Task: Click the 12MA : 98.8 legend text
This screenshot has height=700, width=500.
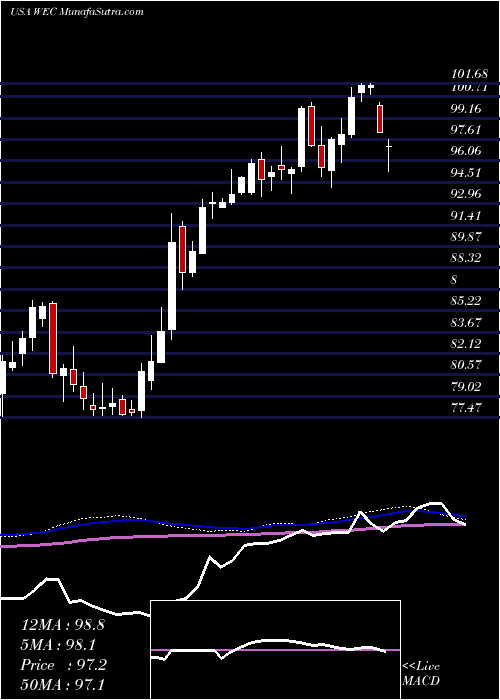Action: click(x=63, y=625)
